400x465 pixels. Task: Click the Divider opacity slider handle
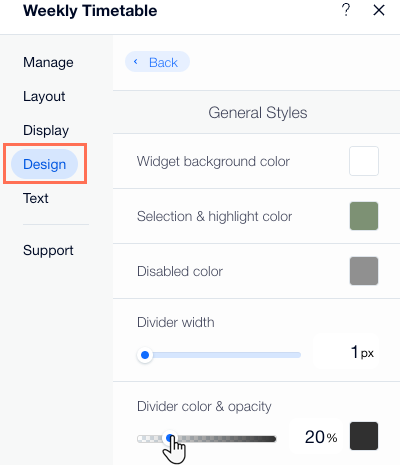[170, 438]
